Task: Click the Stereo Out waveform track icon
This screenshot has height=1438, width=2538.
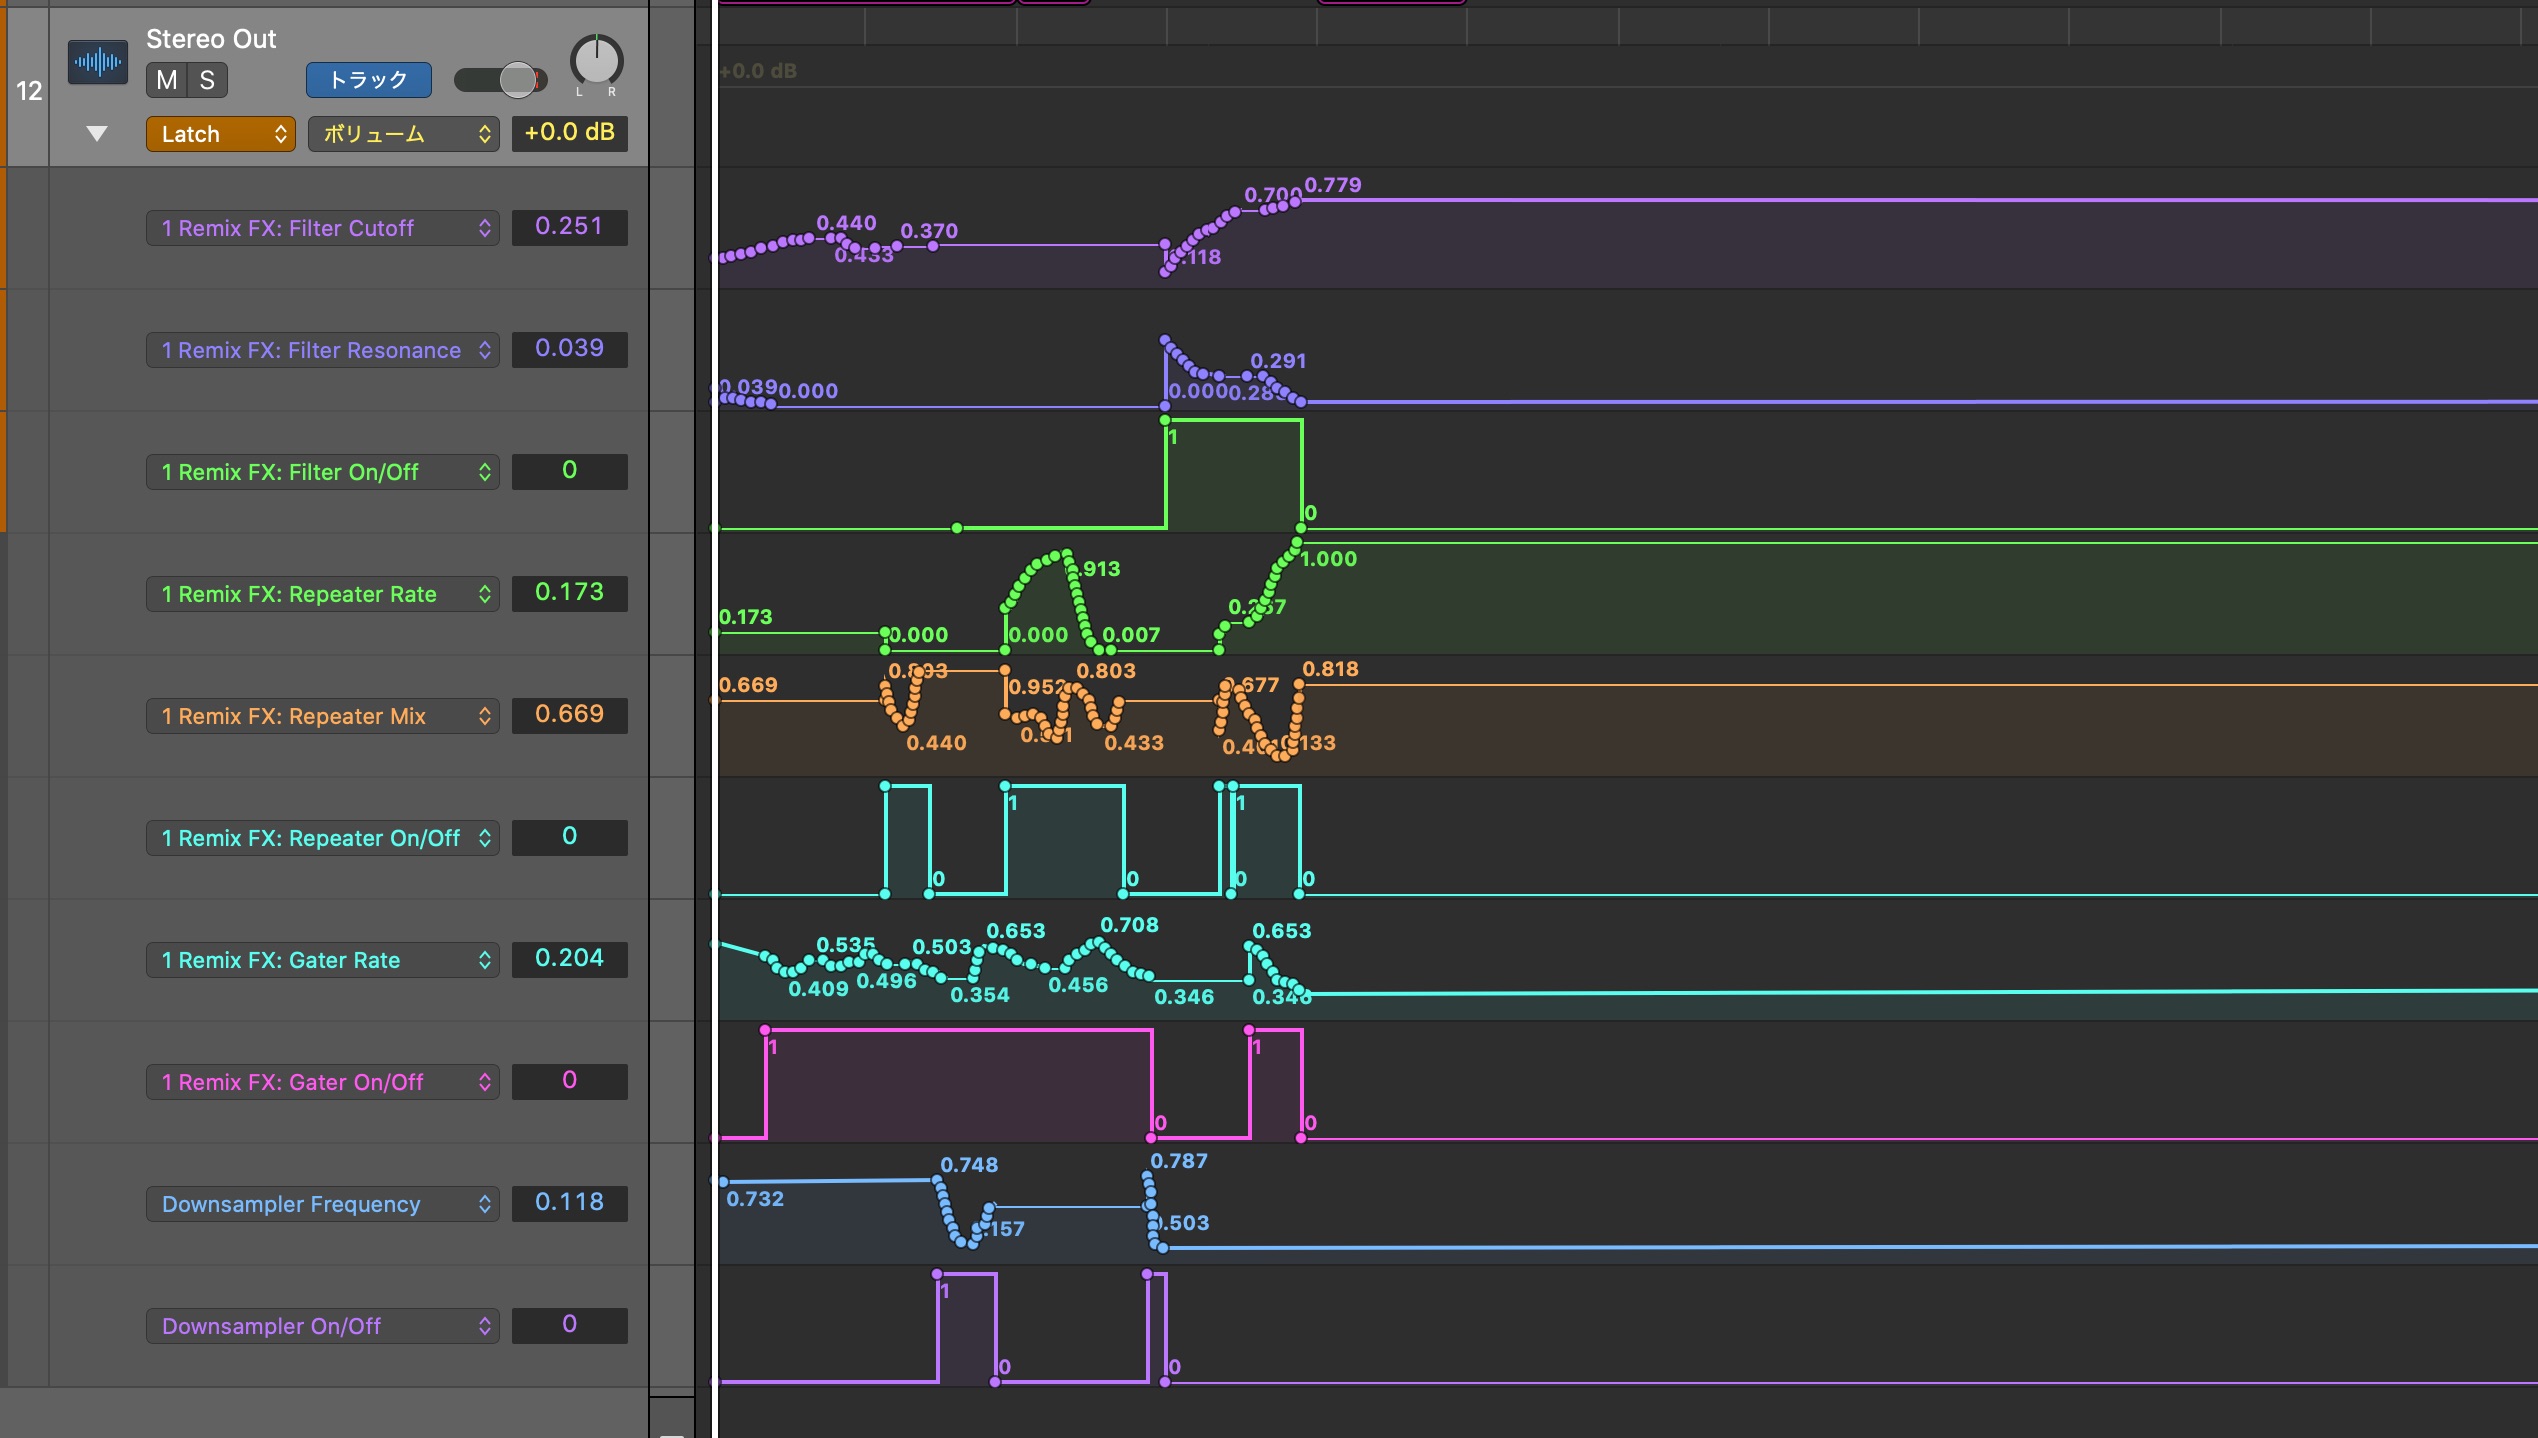Action: pos(98,63)
